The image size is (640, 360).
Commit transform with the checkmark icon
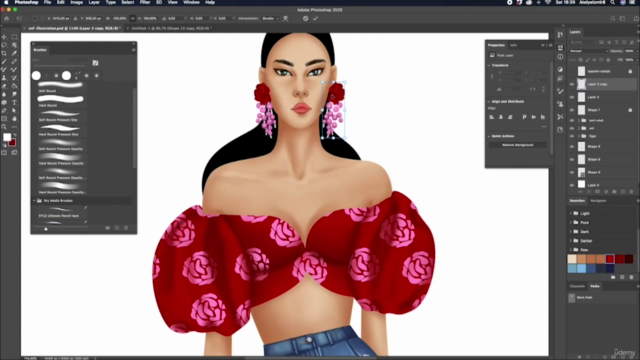click(x=316, y=18)
